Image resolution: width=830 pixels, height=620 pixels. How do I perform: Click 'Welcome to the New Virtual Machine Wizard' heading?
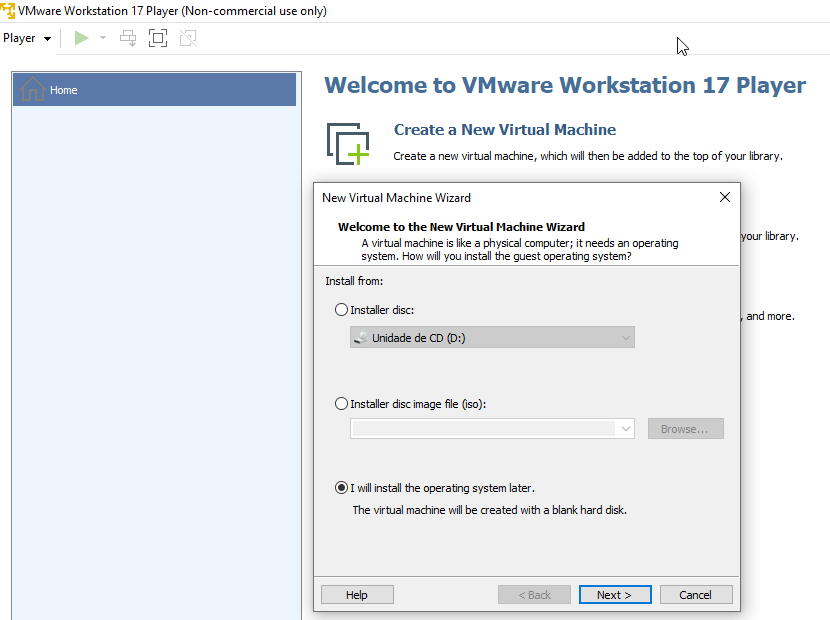[x=461, y=227]
